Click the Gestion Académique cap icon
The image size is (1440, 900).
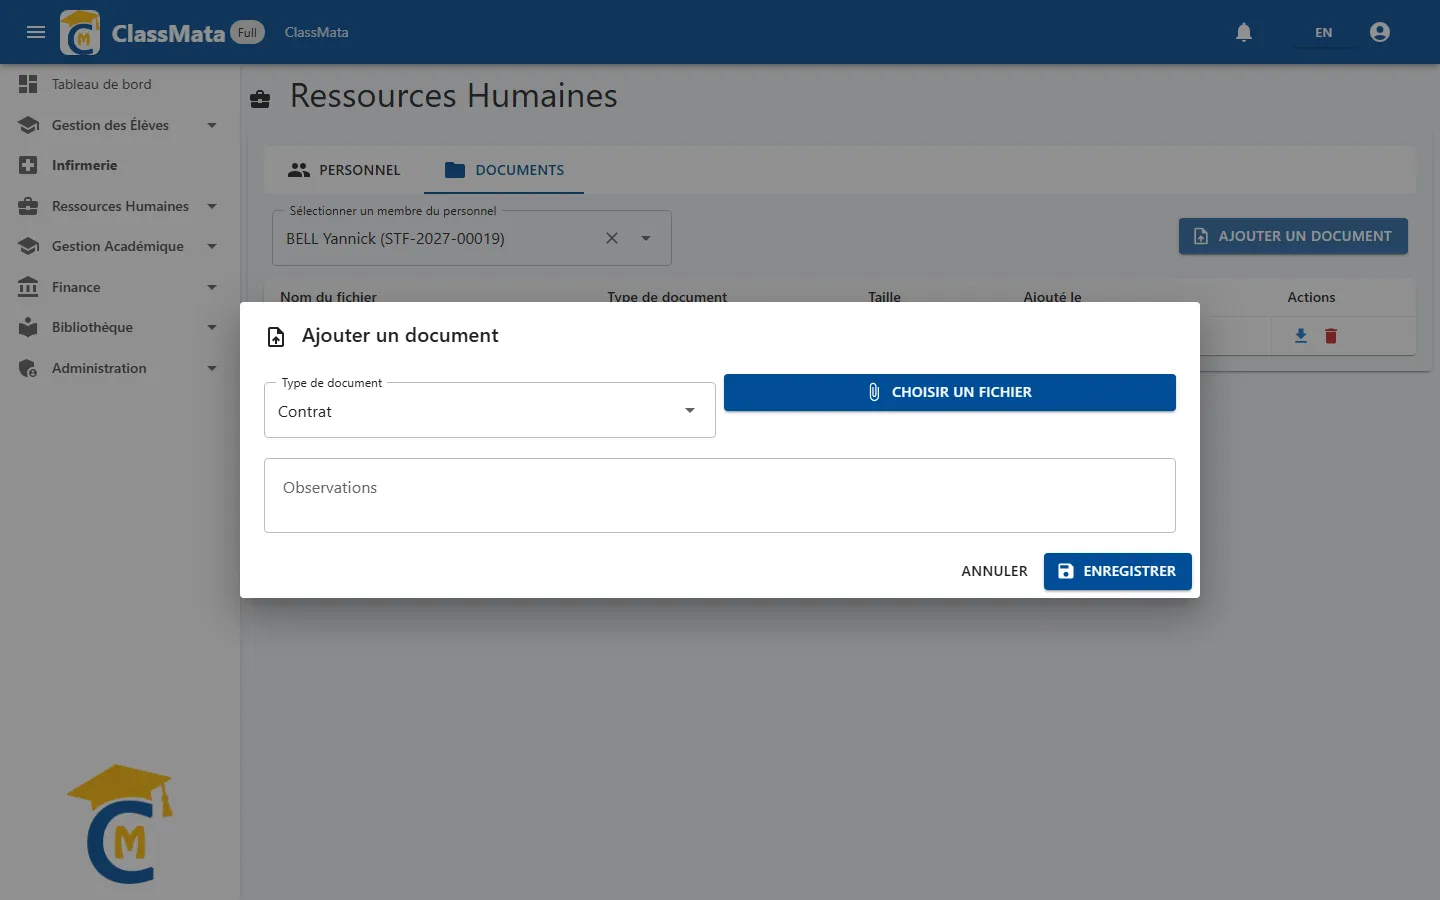pos(28,246)
